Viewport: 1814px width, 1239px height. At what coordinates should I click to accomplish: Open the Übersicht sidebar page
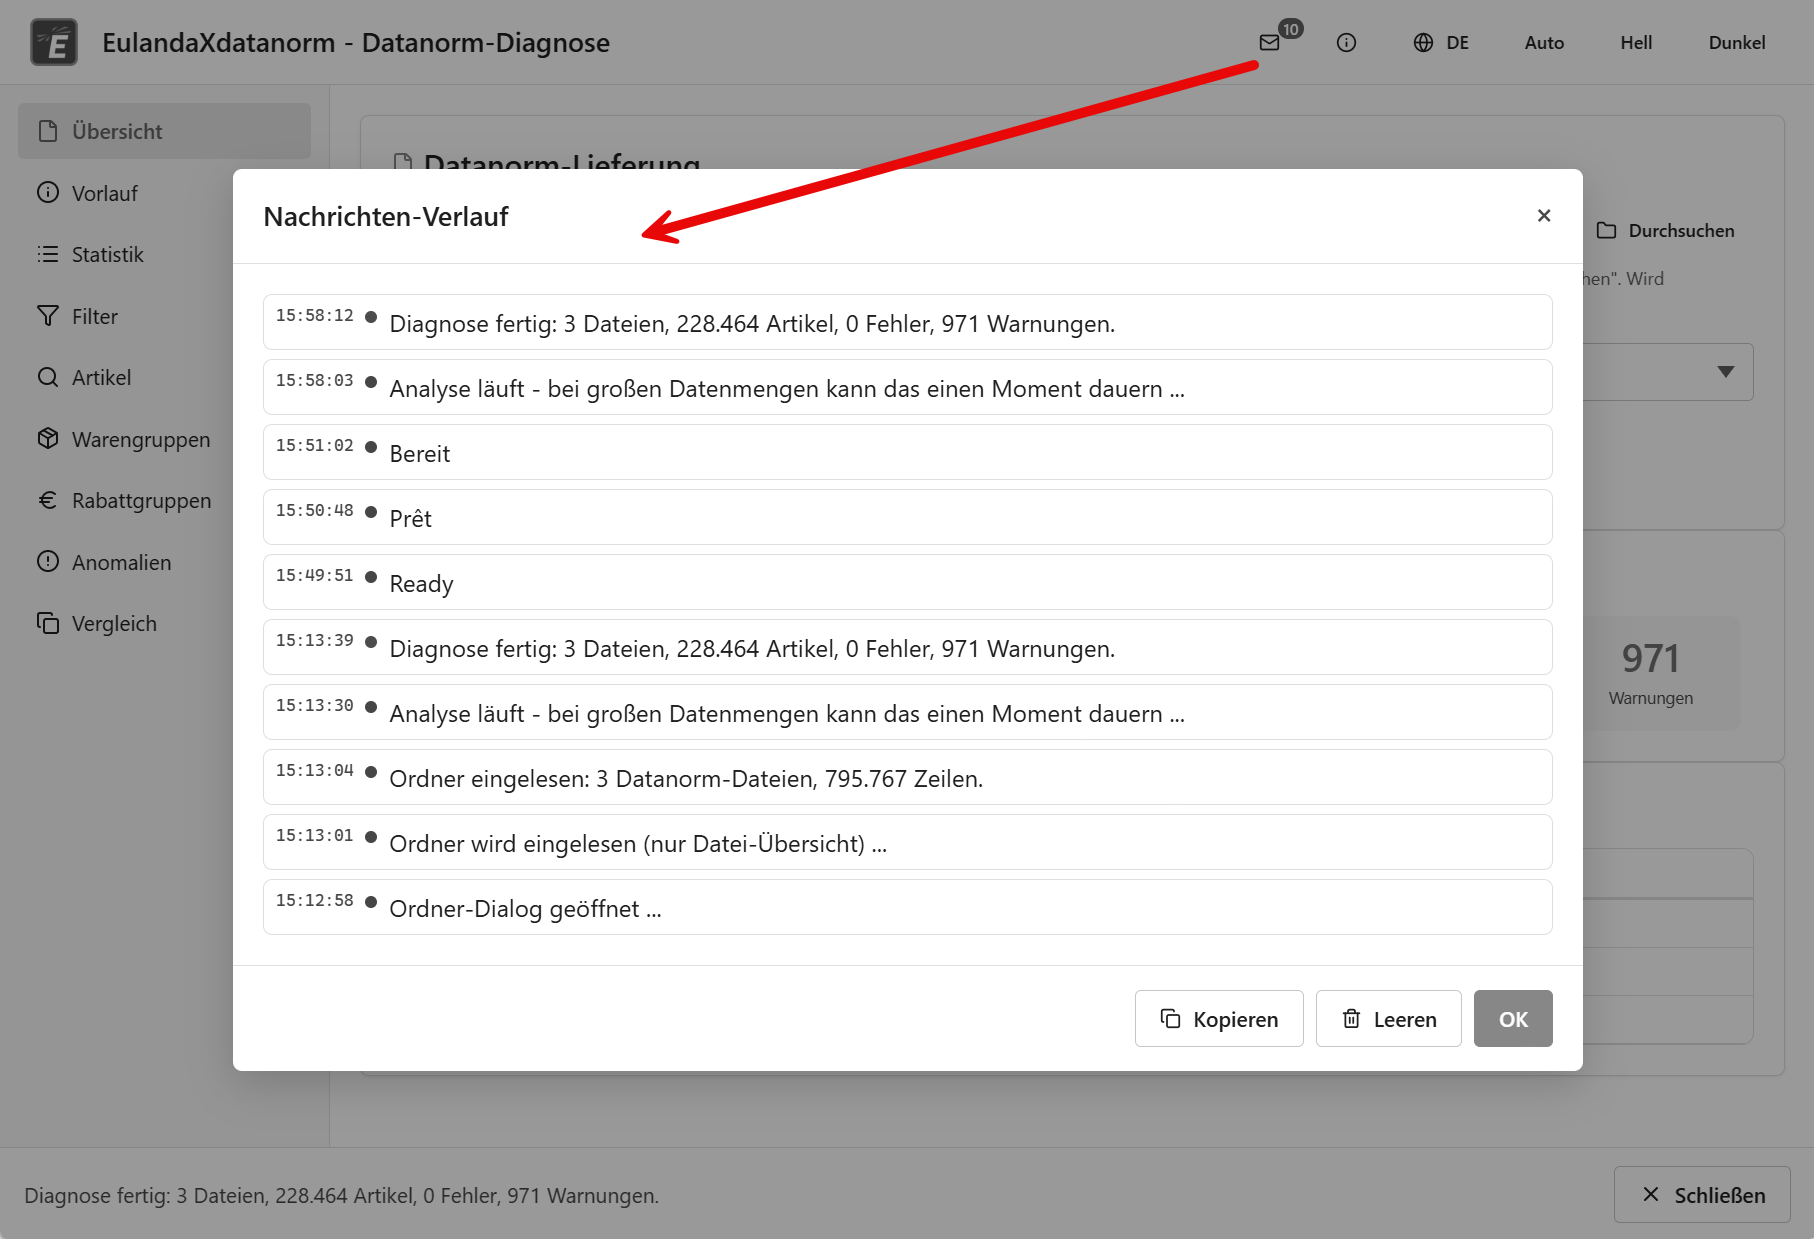[x=164, y=131]
